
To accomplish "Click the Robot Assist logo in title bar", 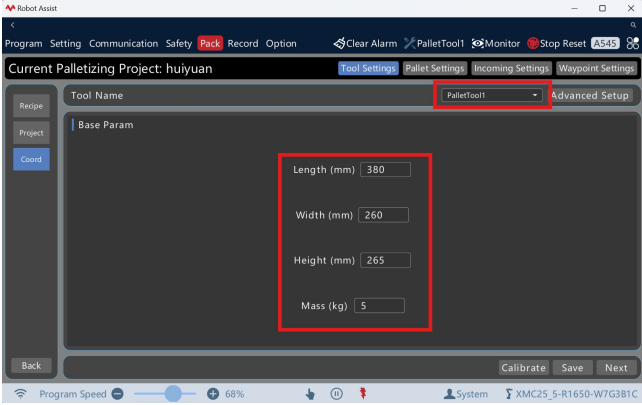I will pos(10,8).
